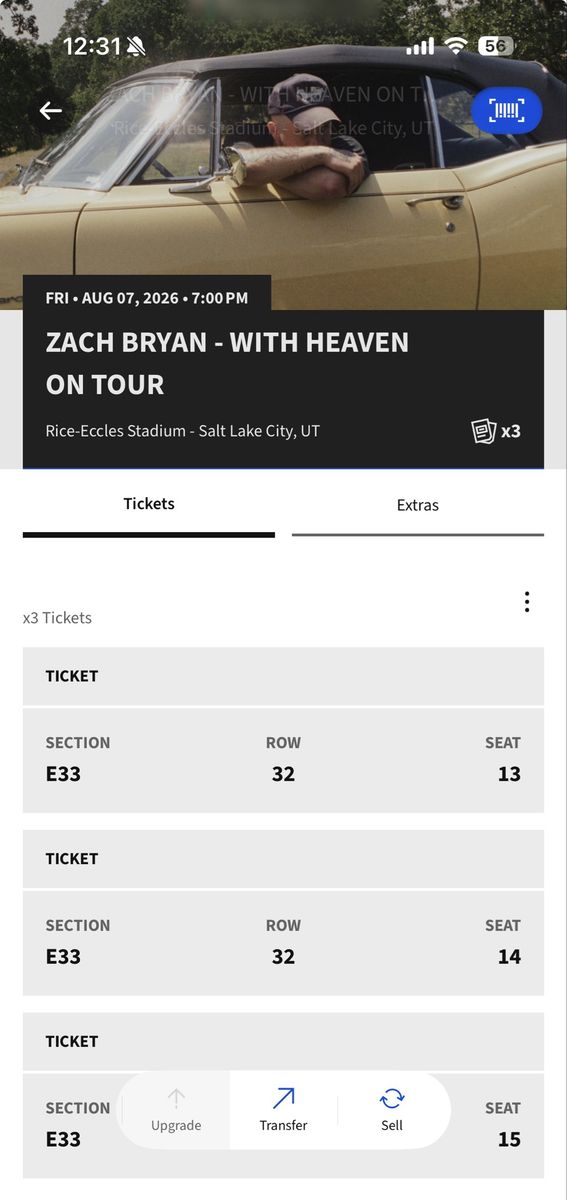Tap the second TICKET header

[283, 859]
